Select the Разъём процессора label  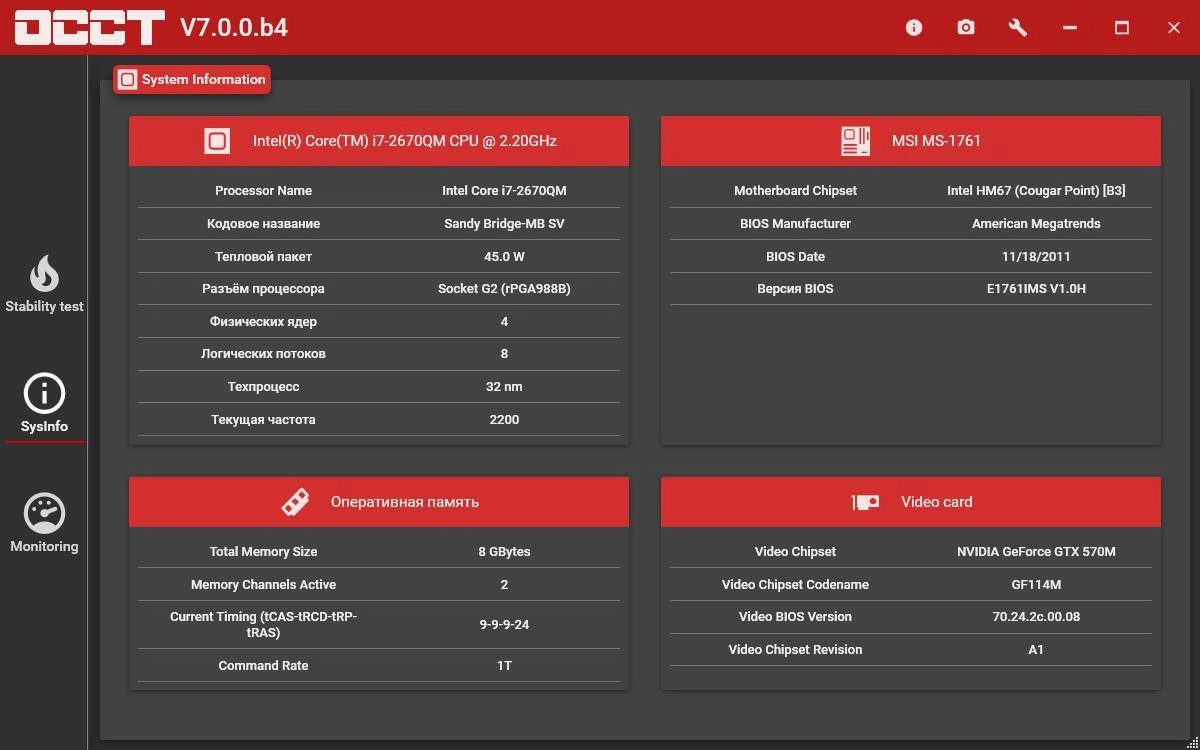[x=263, y=288]
